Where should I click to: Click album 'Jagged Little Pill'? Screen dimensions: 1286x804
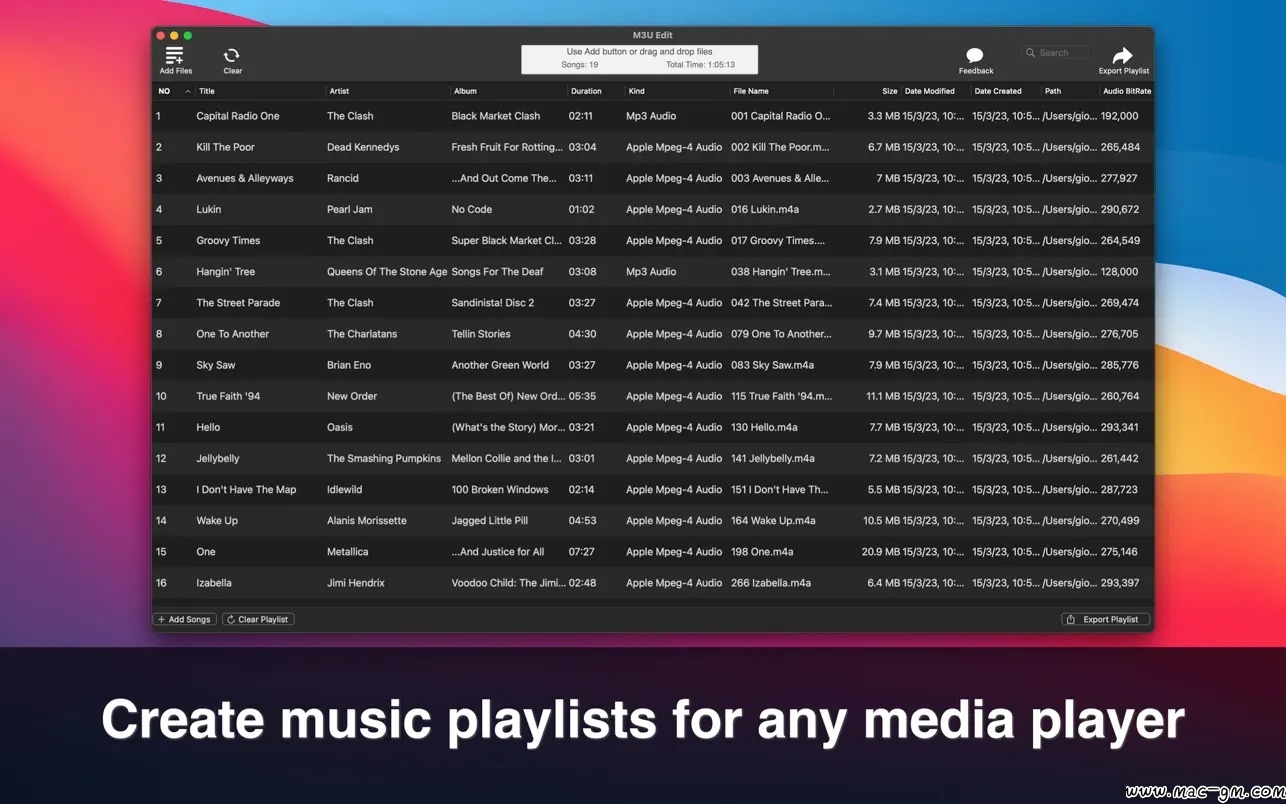pyautogui.click(x=490, y=520)
